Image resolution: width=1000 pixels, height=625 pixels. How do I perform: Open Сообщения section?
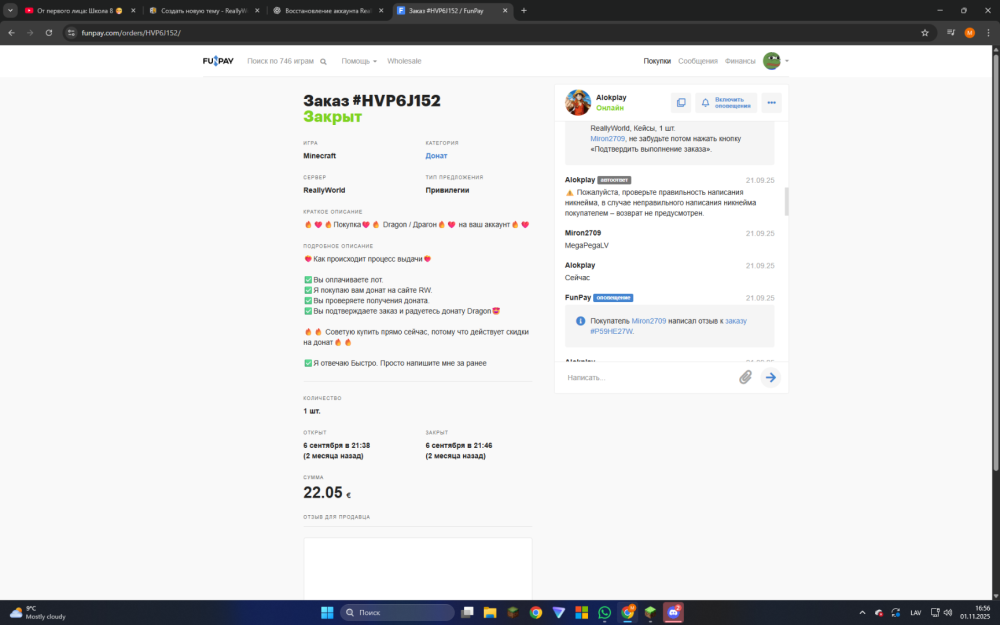pos(698,61)
